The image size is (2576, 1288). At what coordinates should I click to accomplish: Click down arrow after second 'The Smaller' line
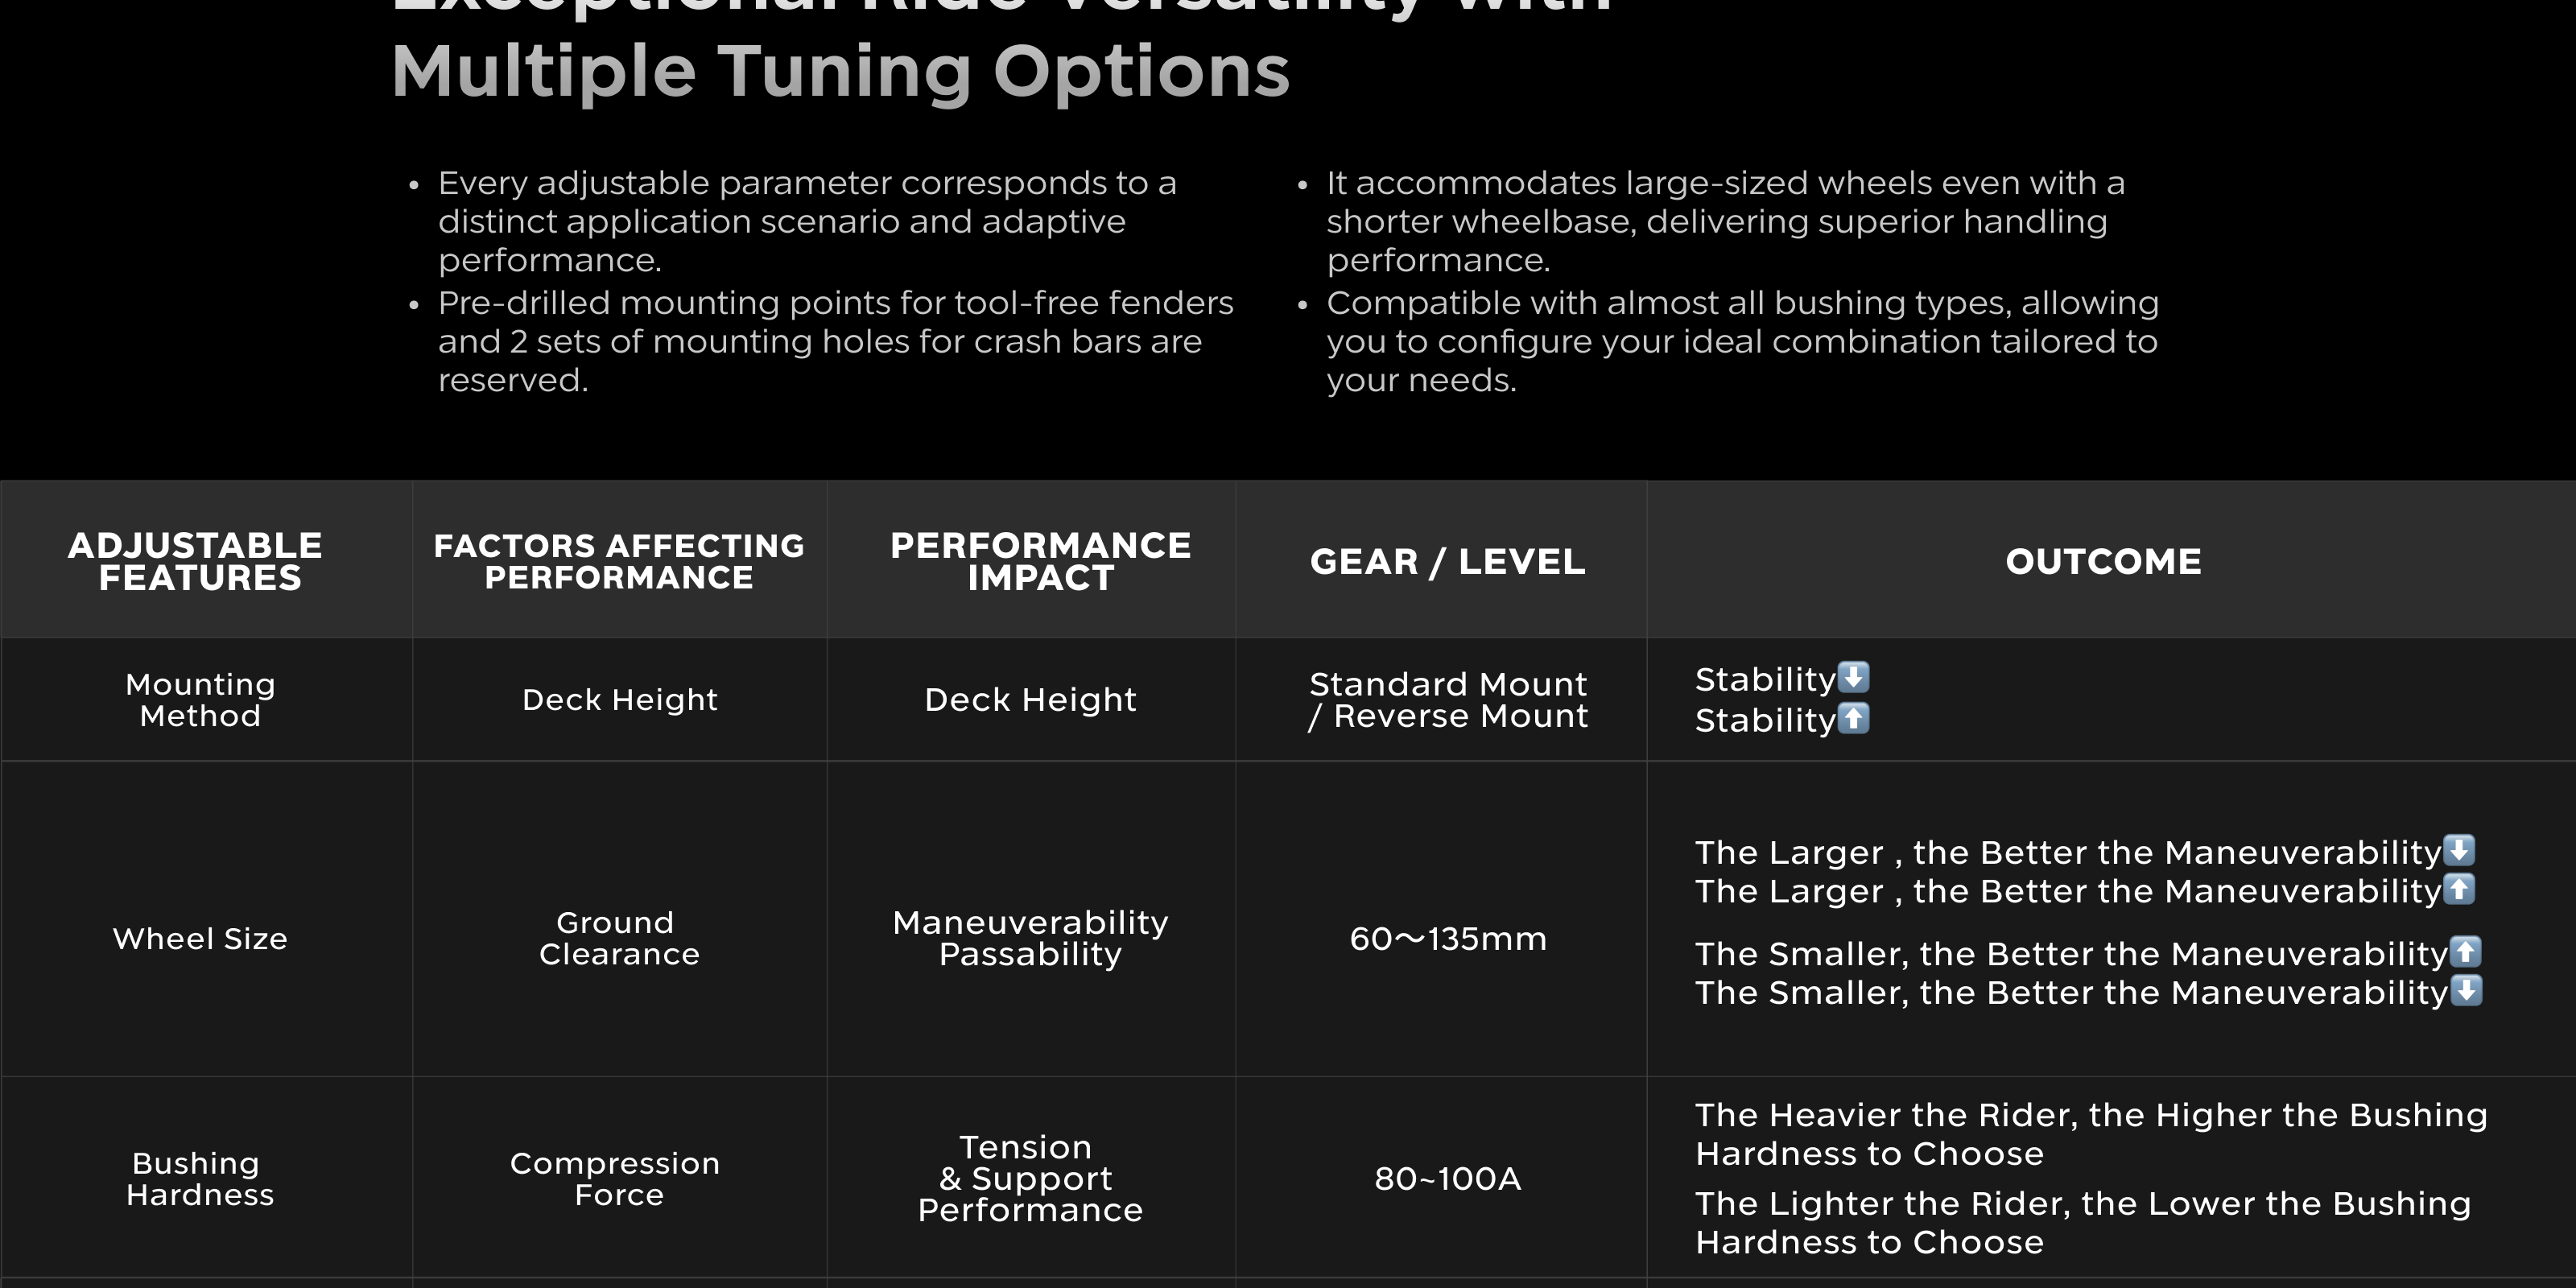pyautogui.click(x=2465, y=990)
